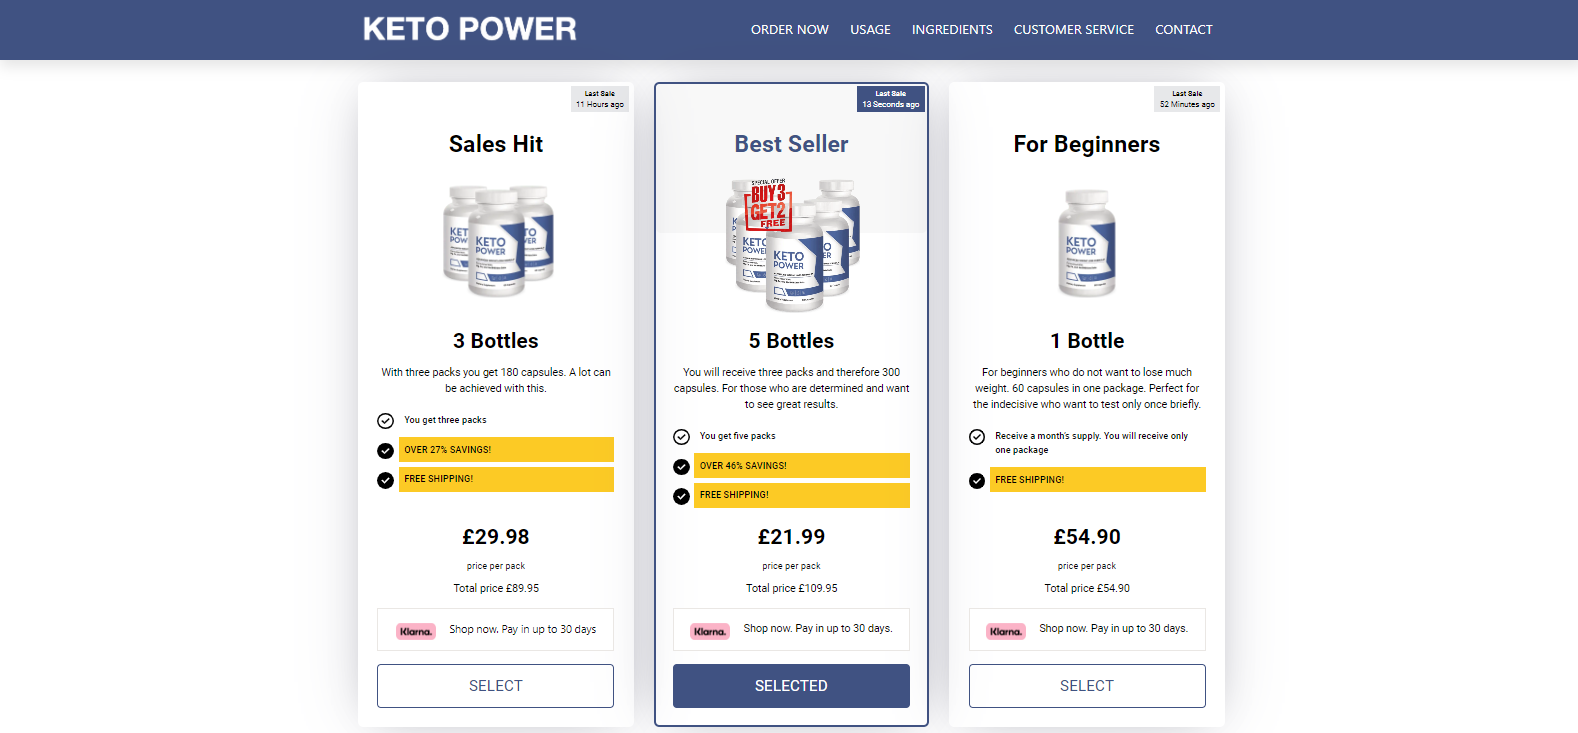1578x733 pixels.
Task: Open the Order Now menu item
Action: point(790,30)
